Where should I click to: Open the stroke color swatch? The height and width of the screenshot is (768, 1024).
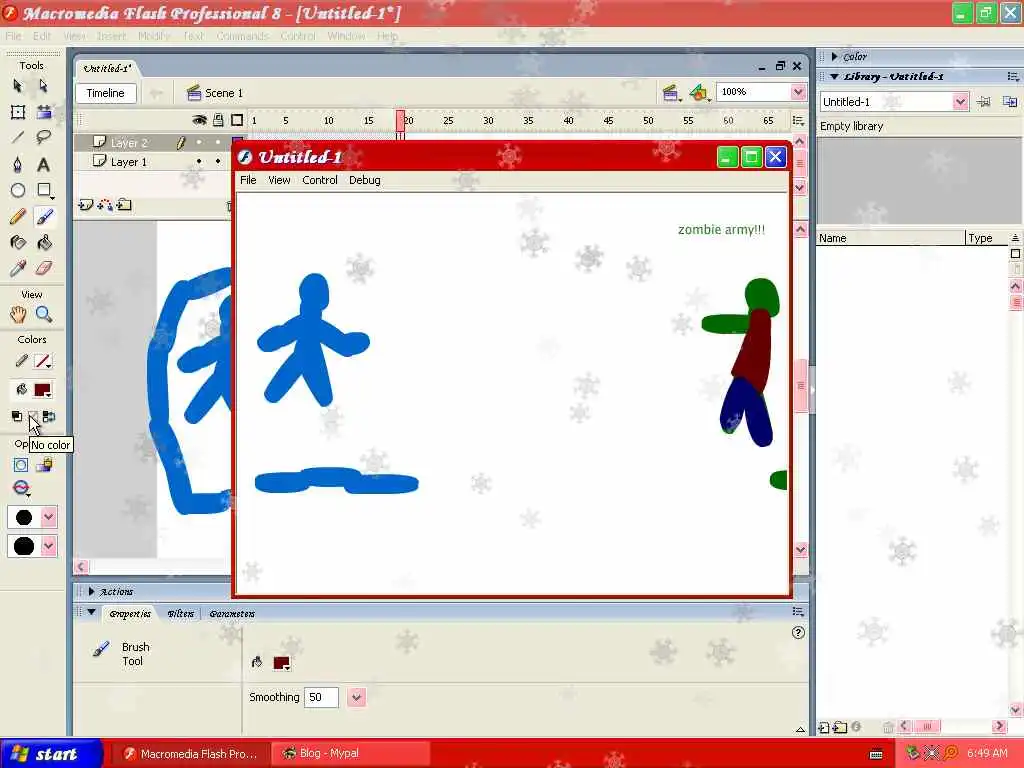pyautogui.click(x=43, y=361)
